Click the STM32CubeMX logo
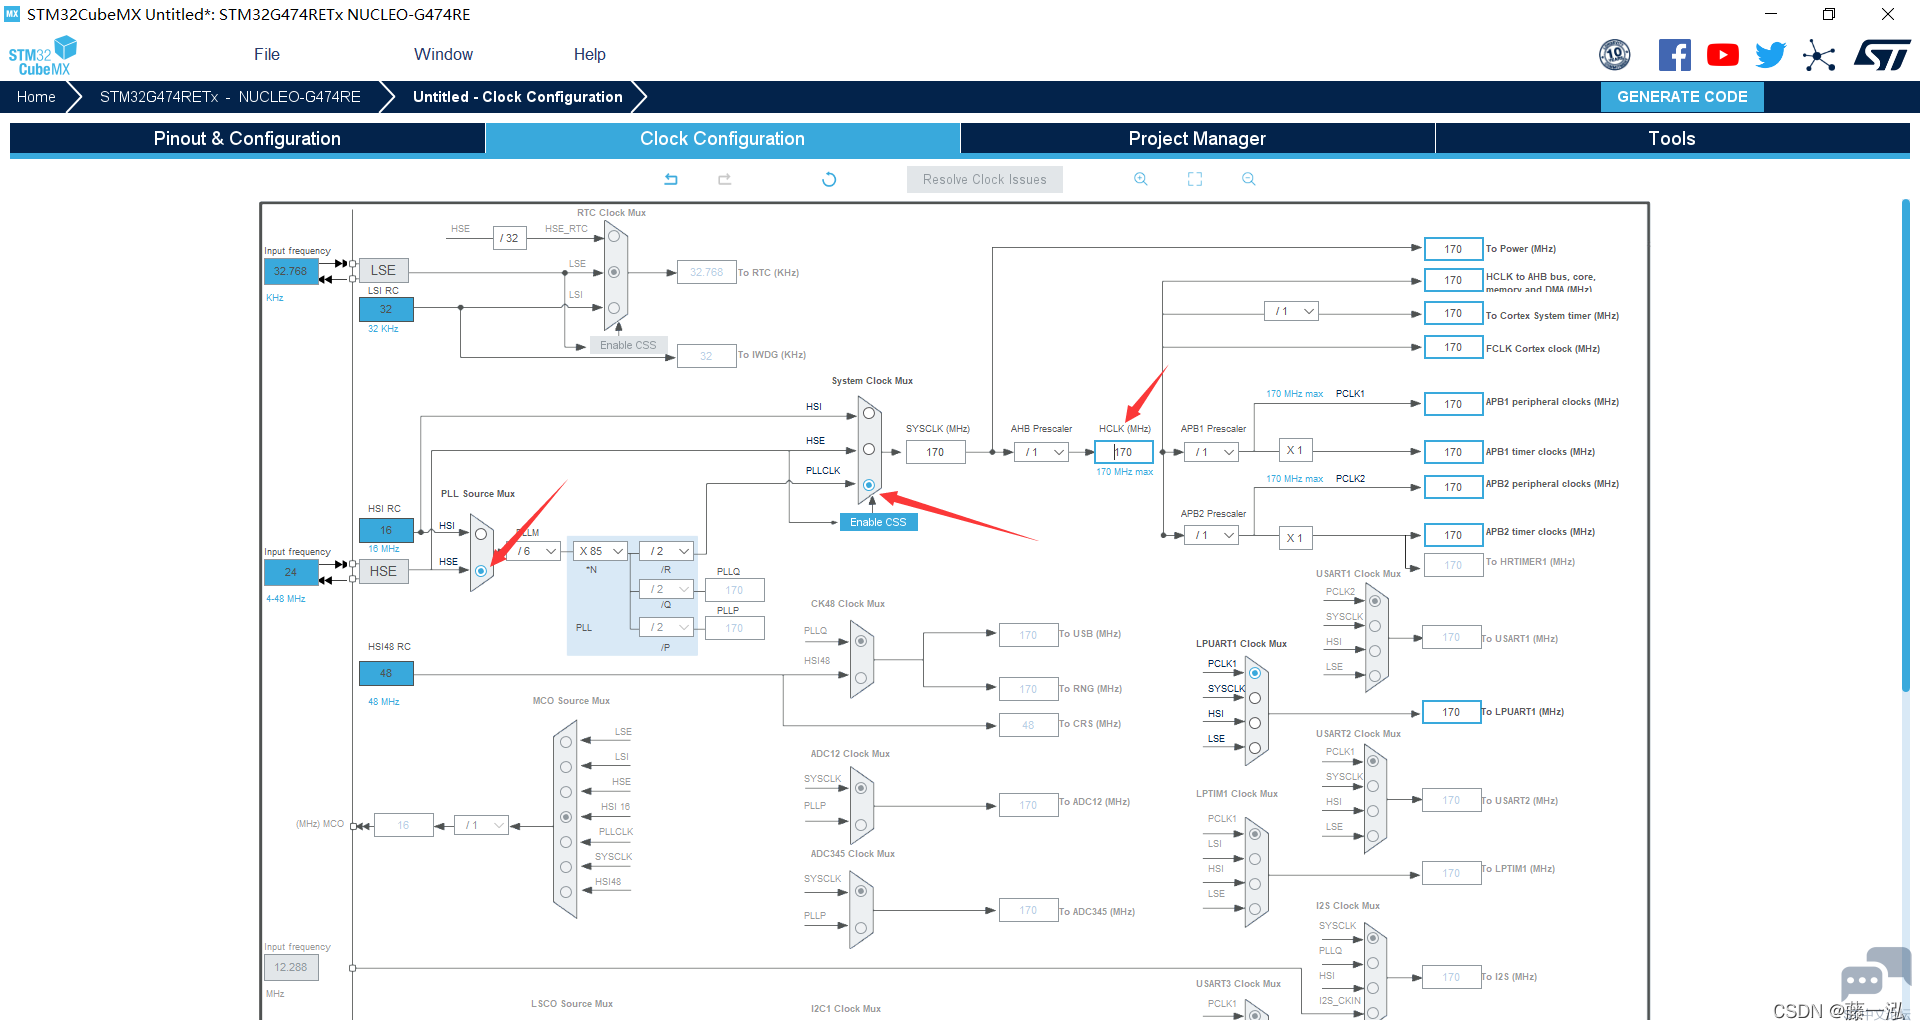1920x1030 pixels. 43,56
